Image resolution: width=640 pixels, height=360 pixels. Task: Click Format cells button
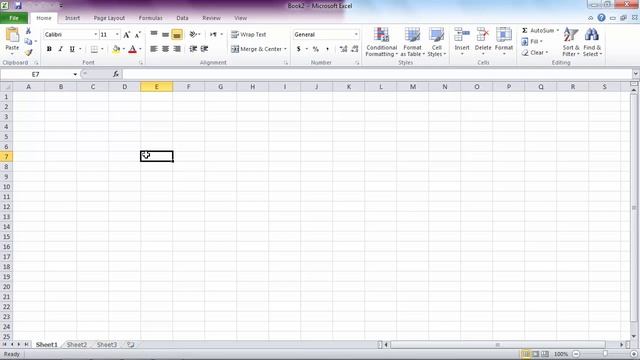point(504,42)
